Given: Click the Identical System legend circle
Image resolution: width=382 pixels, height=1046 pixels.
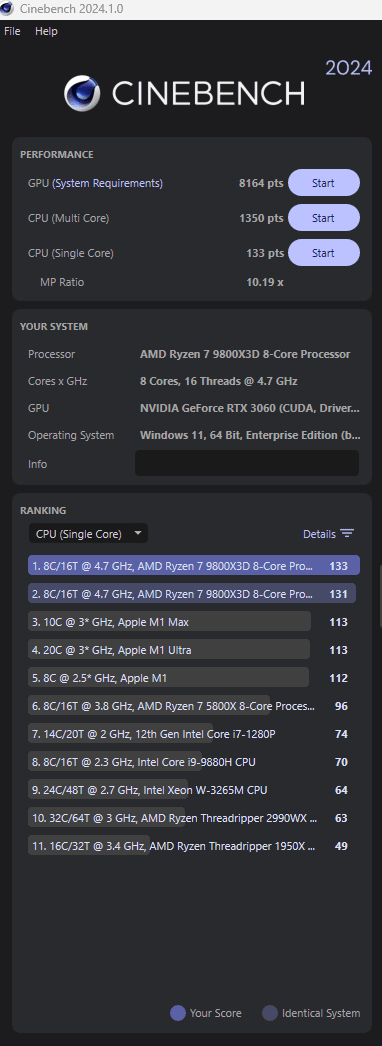Looking at the screenshot, I should tap(270, 1013).
